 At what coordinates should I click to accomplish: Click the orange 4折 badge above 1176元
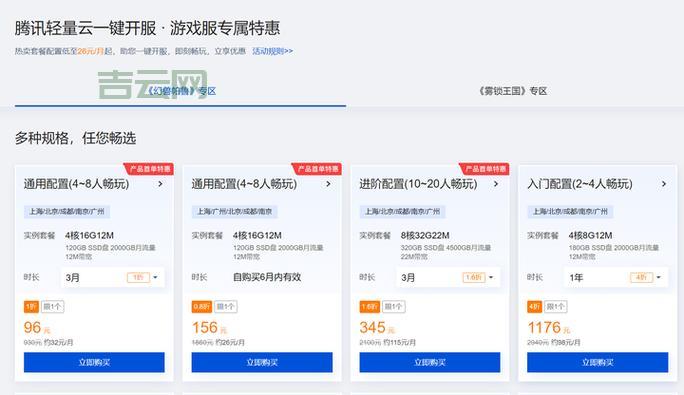pos(534,306)
